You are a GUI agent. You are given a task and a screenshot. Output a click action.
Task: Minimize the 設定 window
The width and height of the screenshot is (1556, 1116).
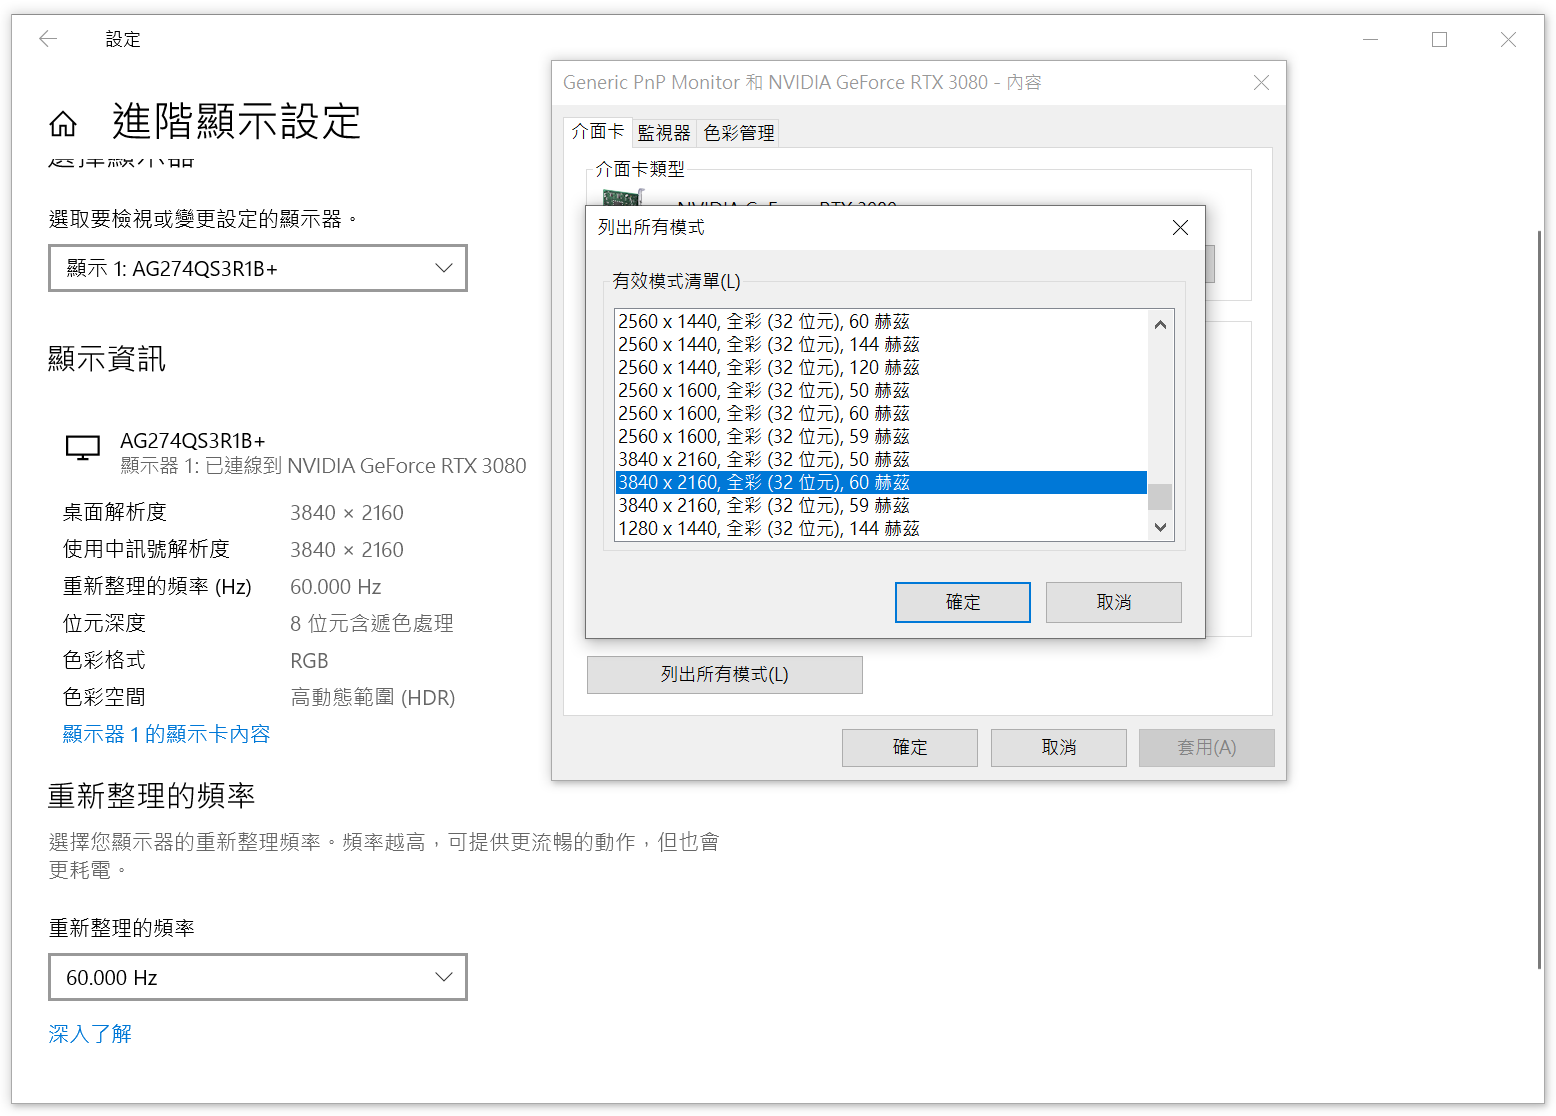[1370, 39]
